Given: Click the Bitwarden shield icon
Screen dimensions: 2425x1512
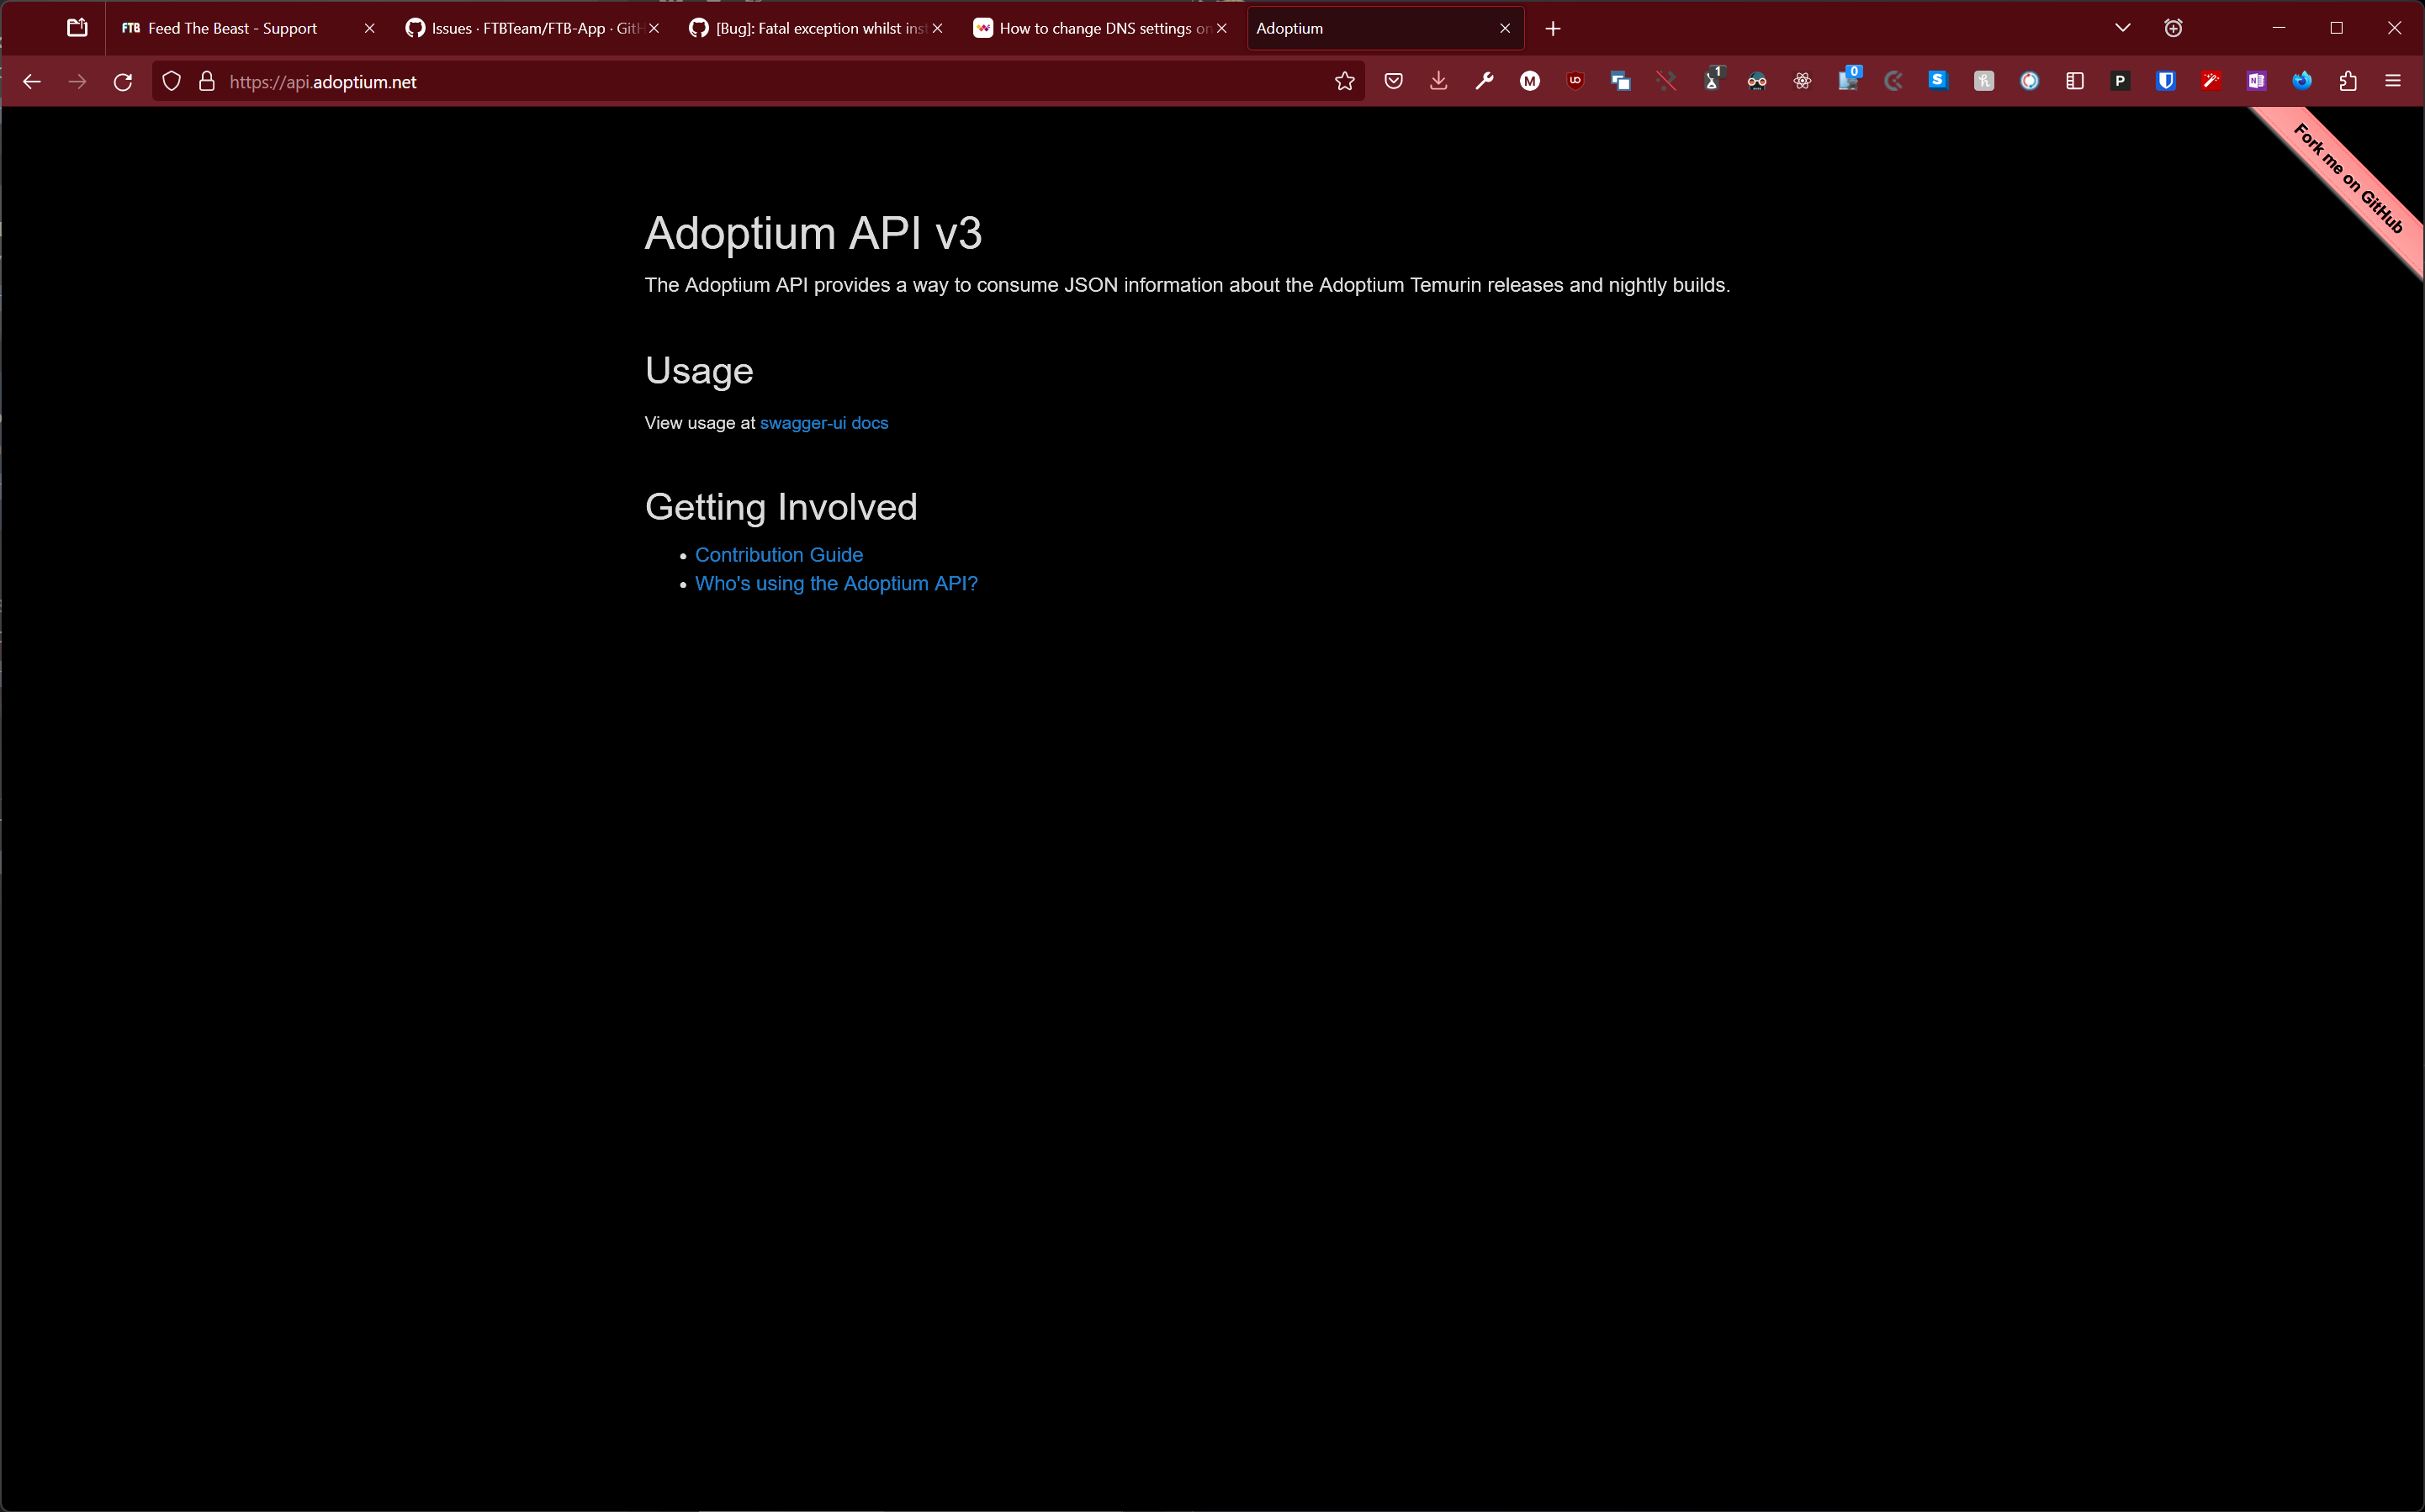Looking at the screenshot, I should [x=2165, y=81].
